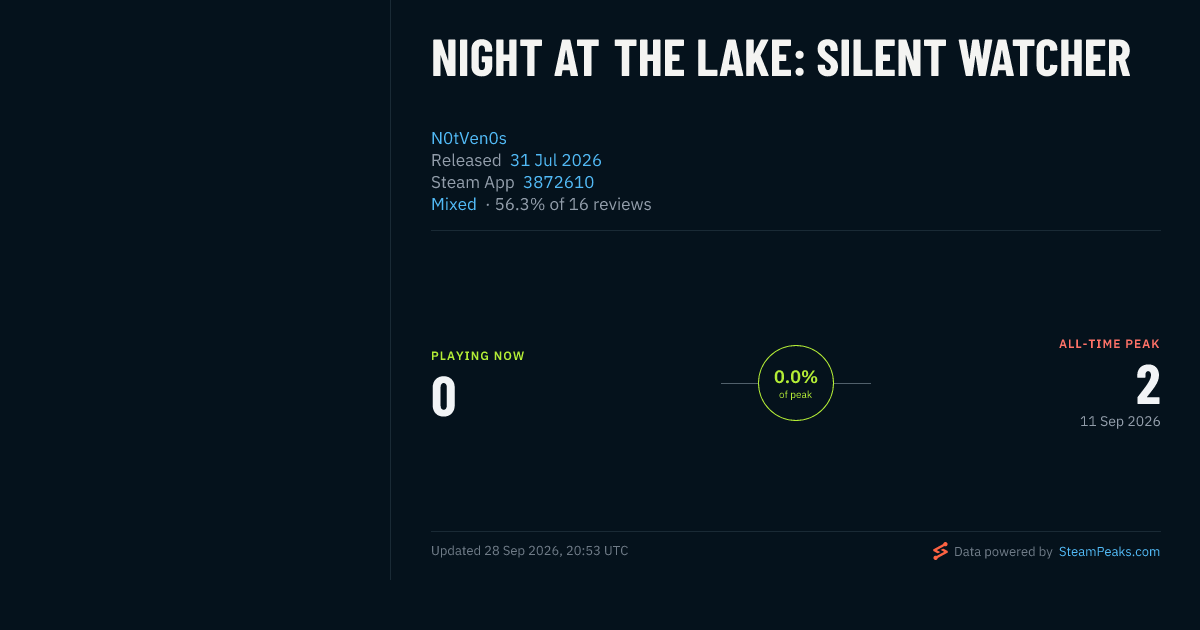1200x630 pixels.
Task: Click the Steam App label
Action: (473, 182)
